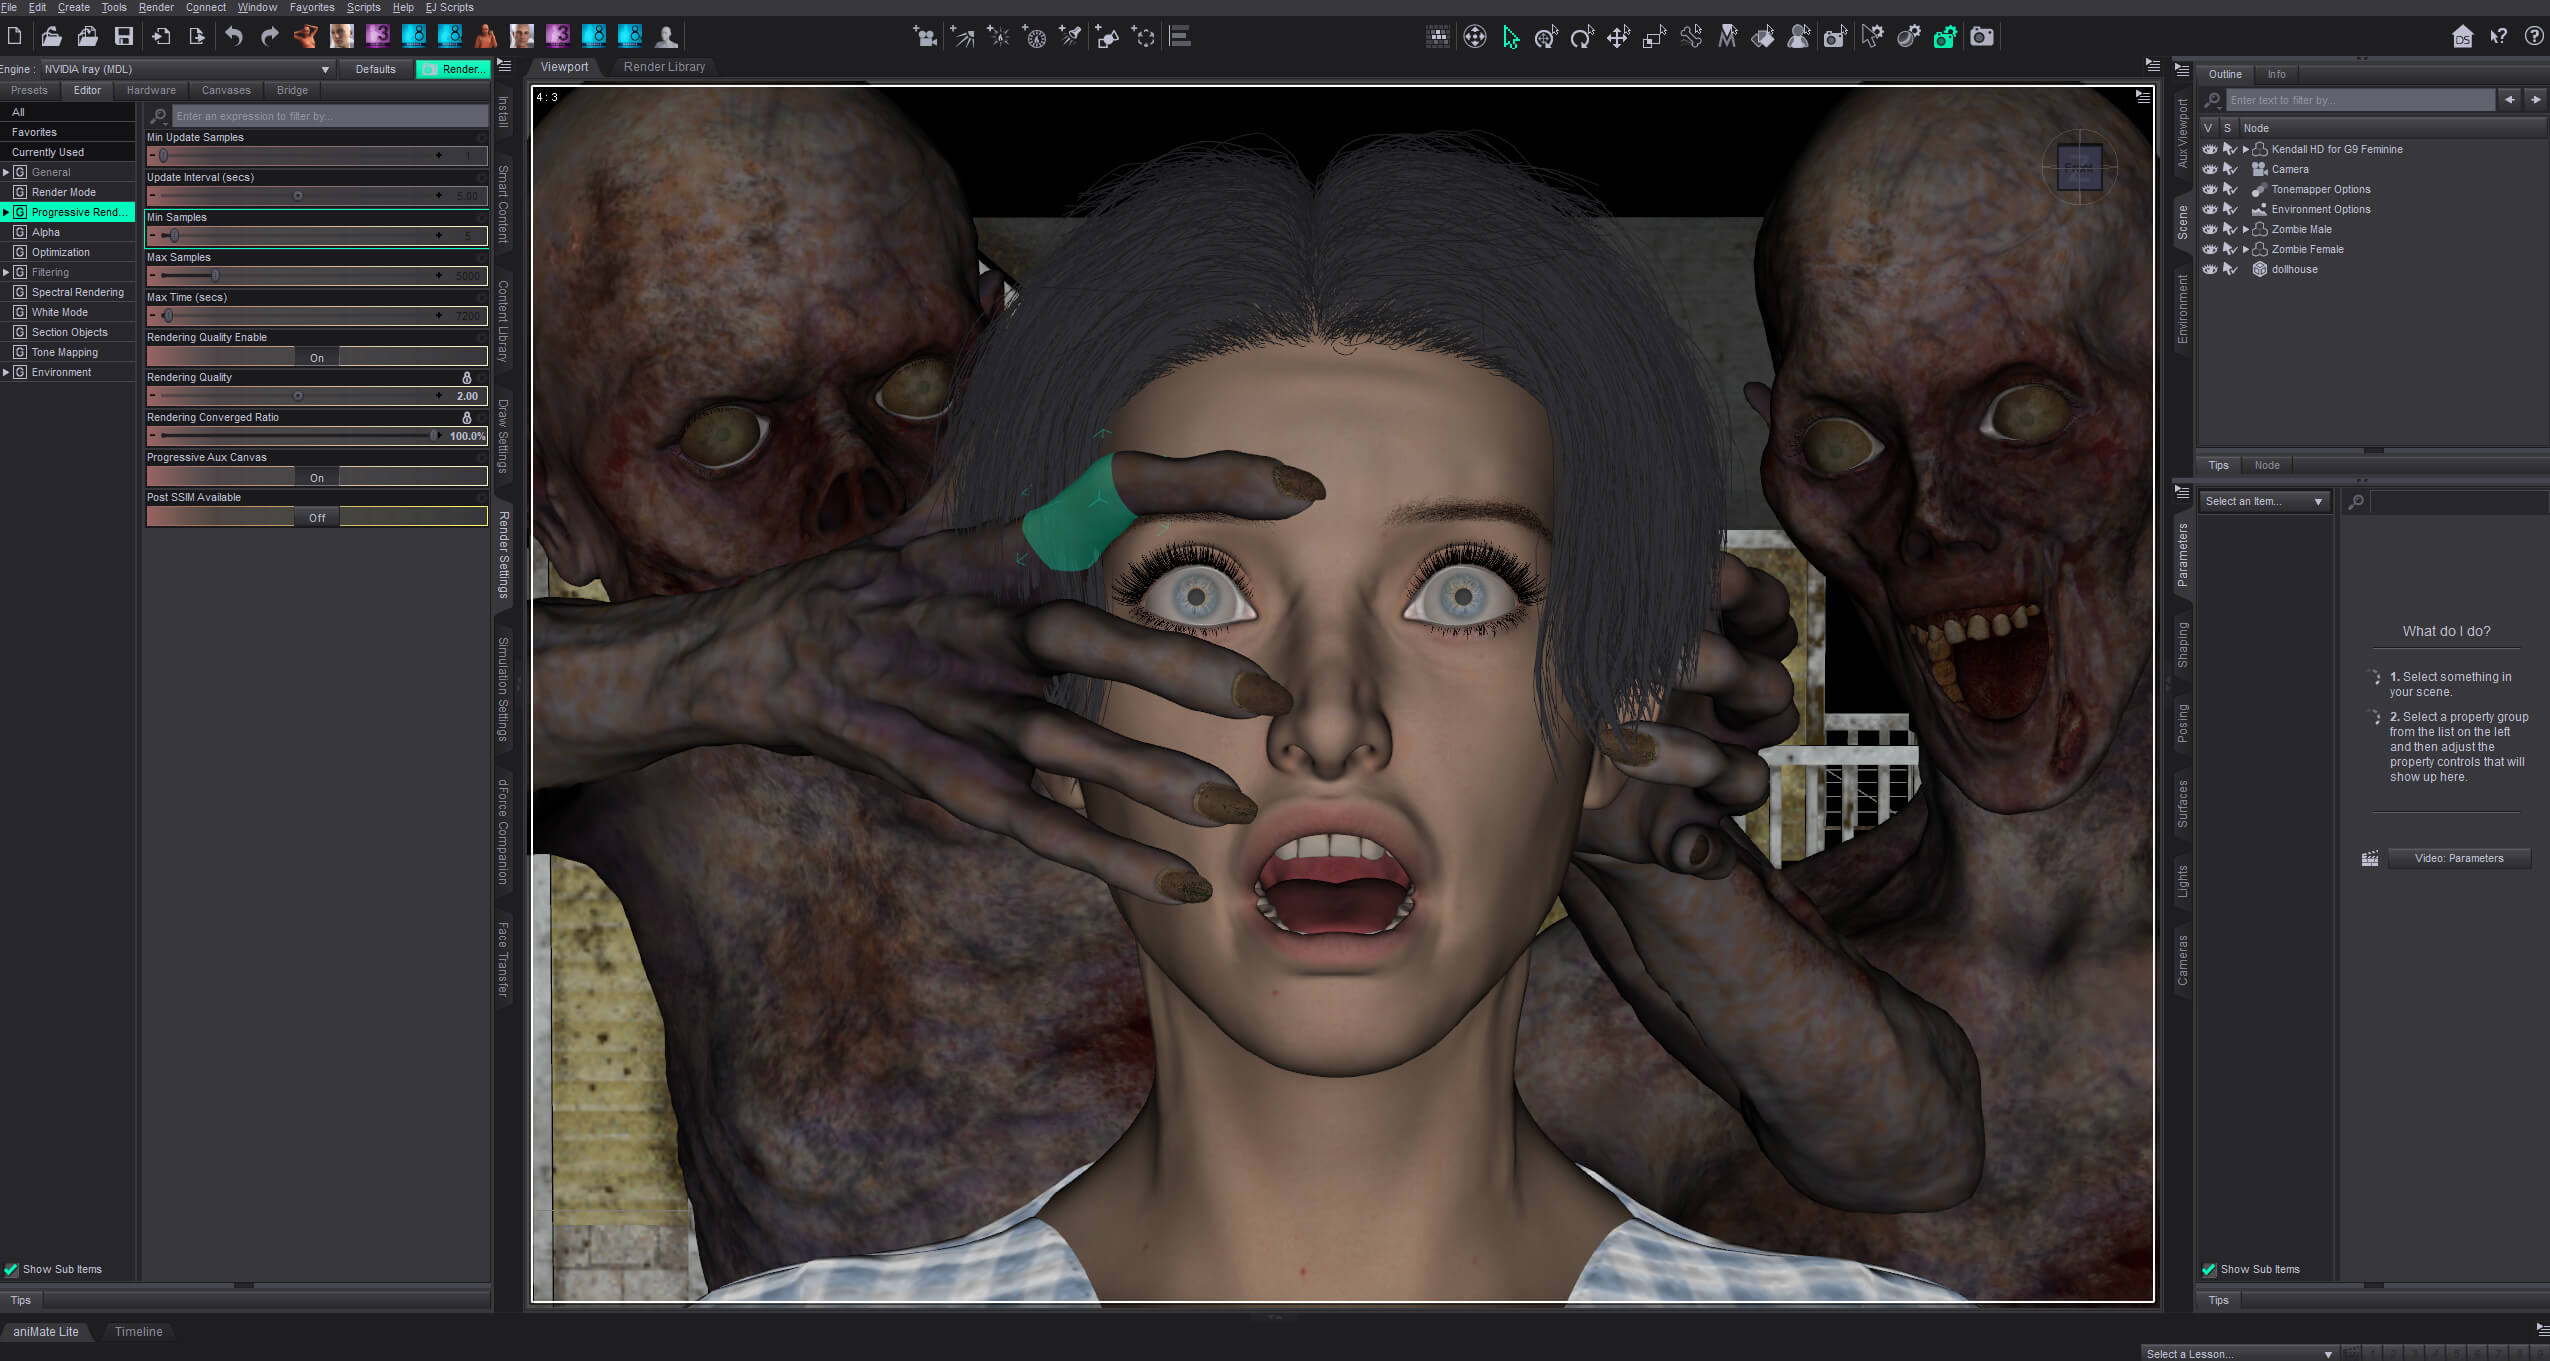
Task: Click the green Render... button
Action: tap(453, 69)
